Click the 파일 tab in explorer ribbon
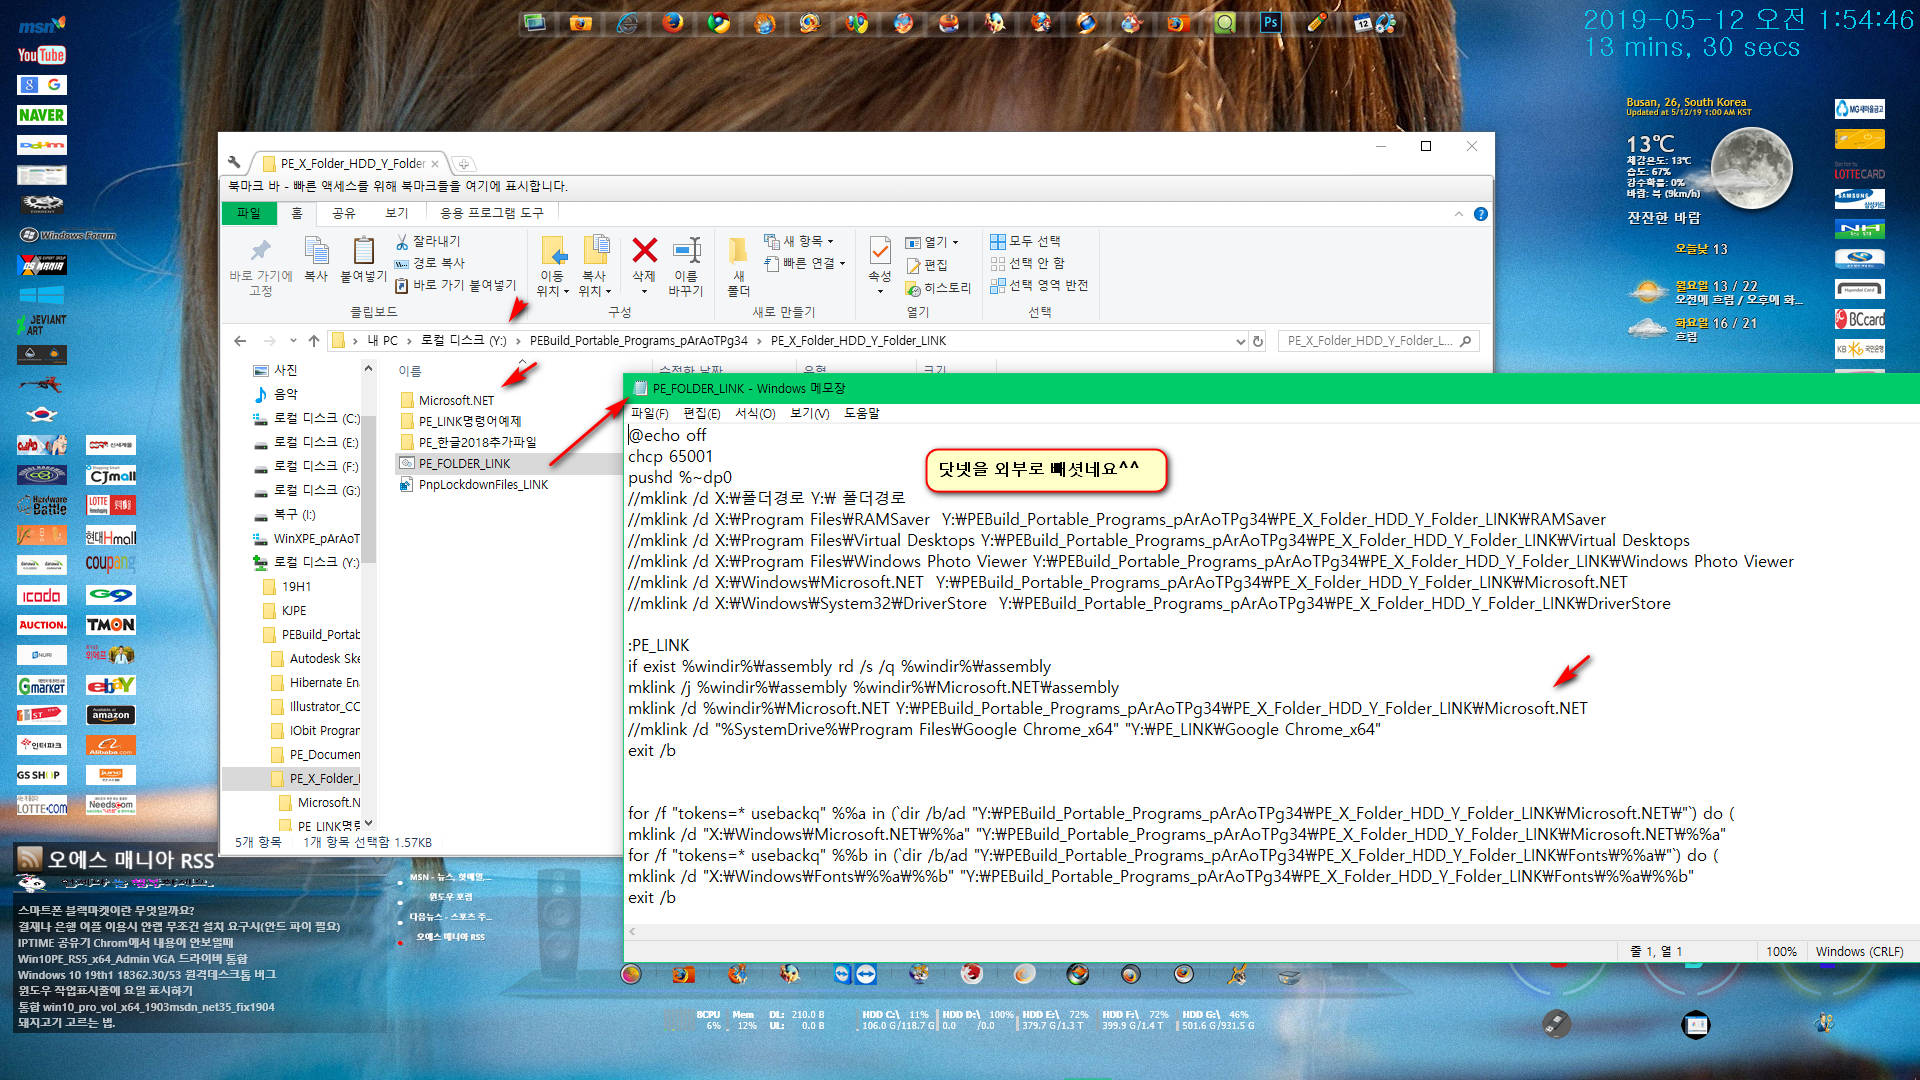 248,213
